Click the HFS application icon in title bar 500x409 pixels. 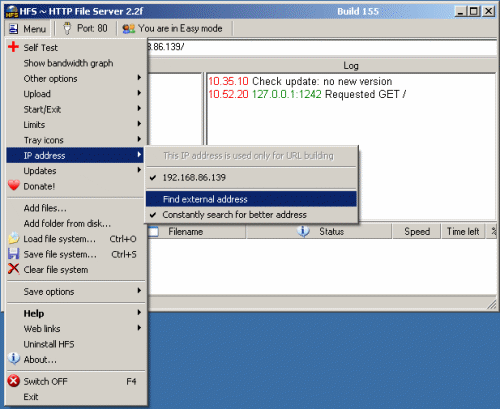point(12,11)
